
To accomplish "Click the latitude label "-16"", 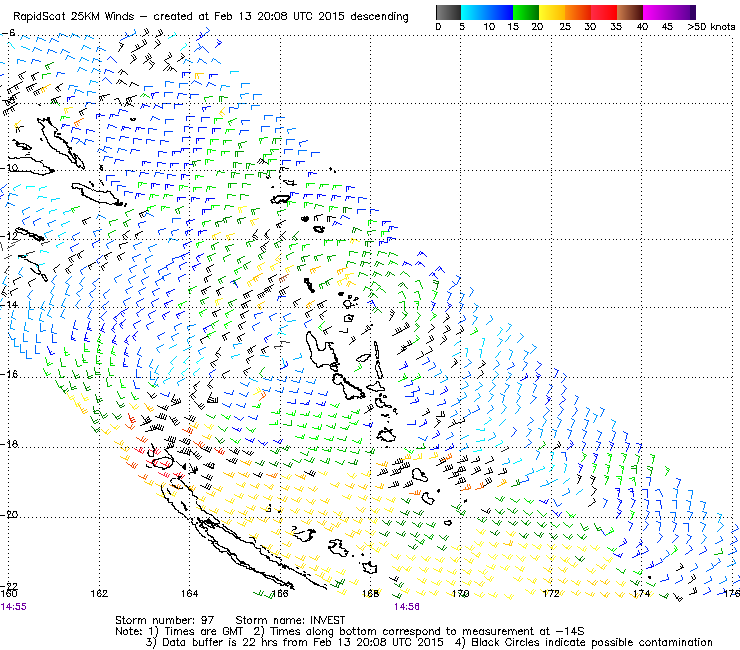I will [10, 374].
